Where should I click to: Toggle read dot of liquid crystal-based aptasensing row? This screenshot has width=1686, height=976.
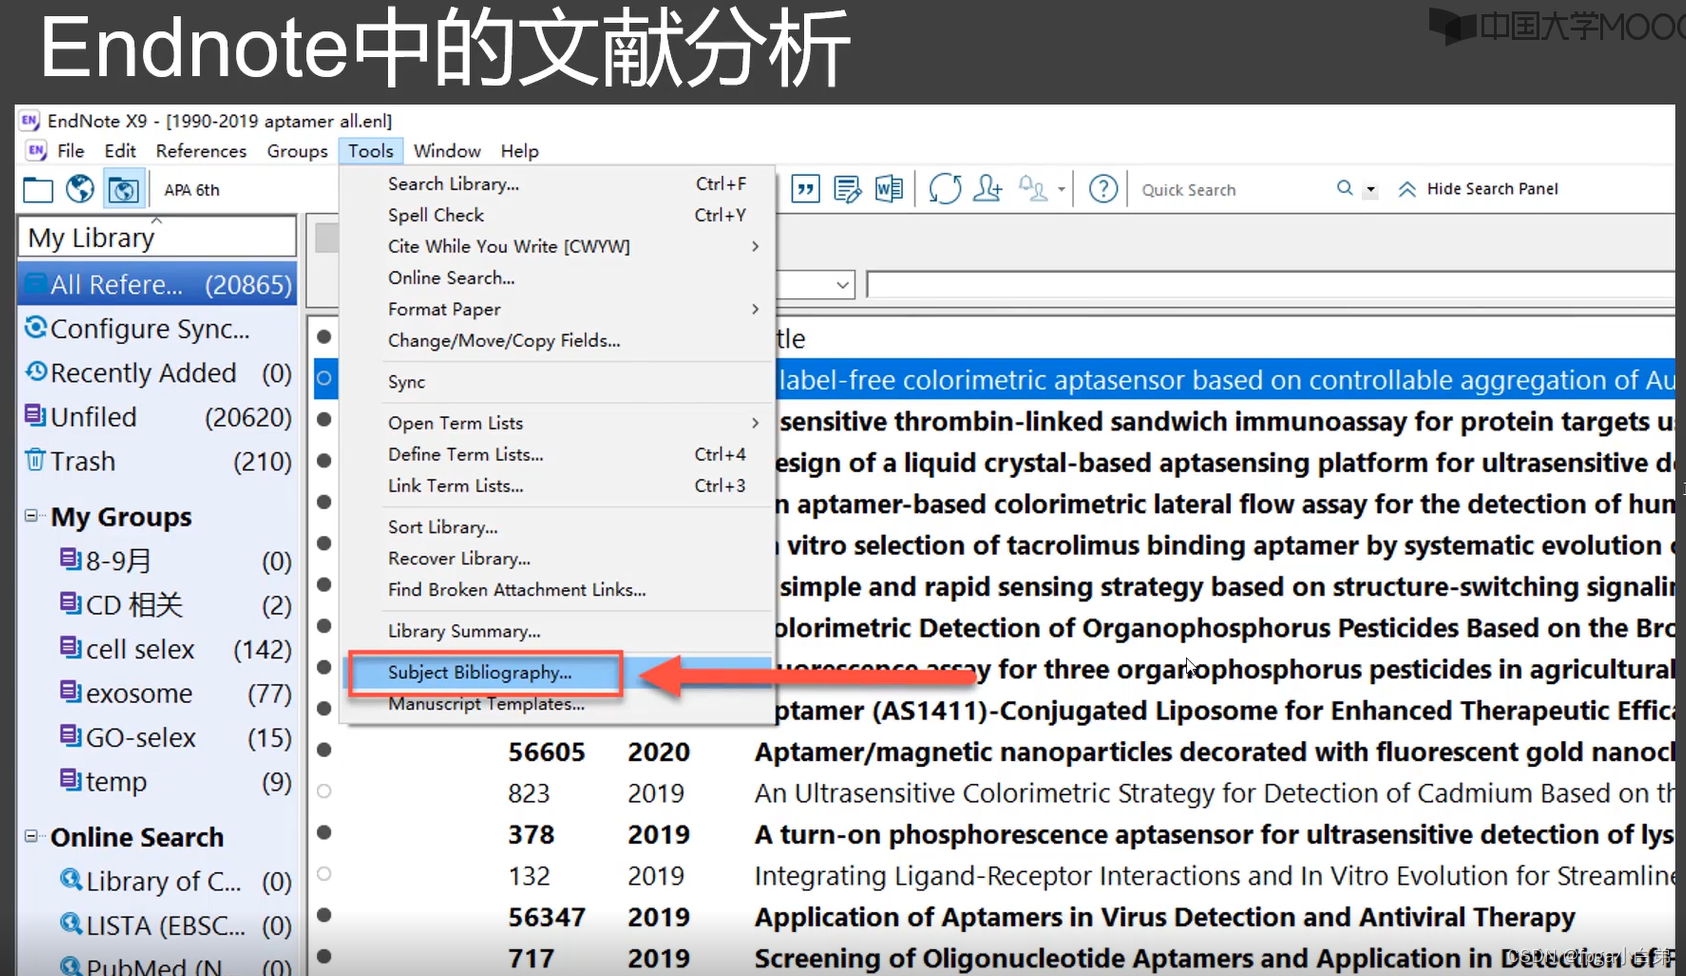pyautogui.click(x=324, y=461)
